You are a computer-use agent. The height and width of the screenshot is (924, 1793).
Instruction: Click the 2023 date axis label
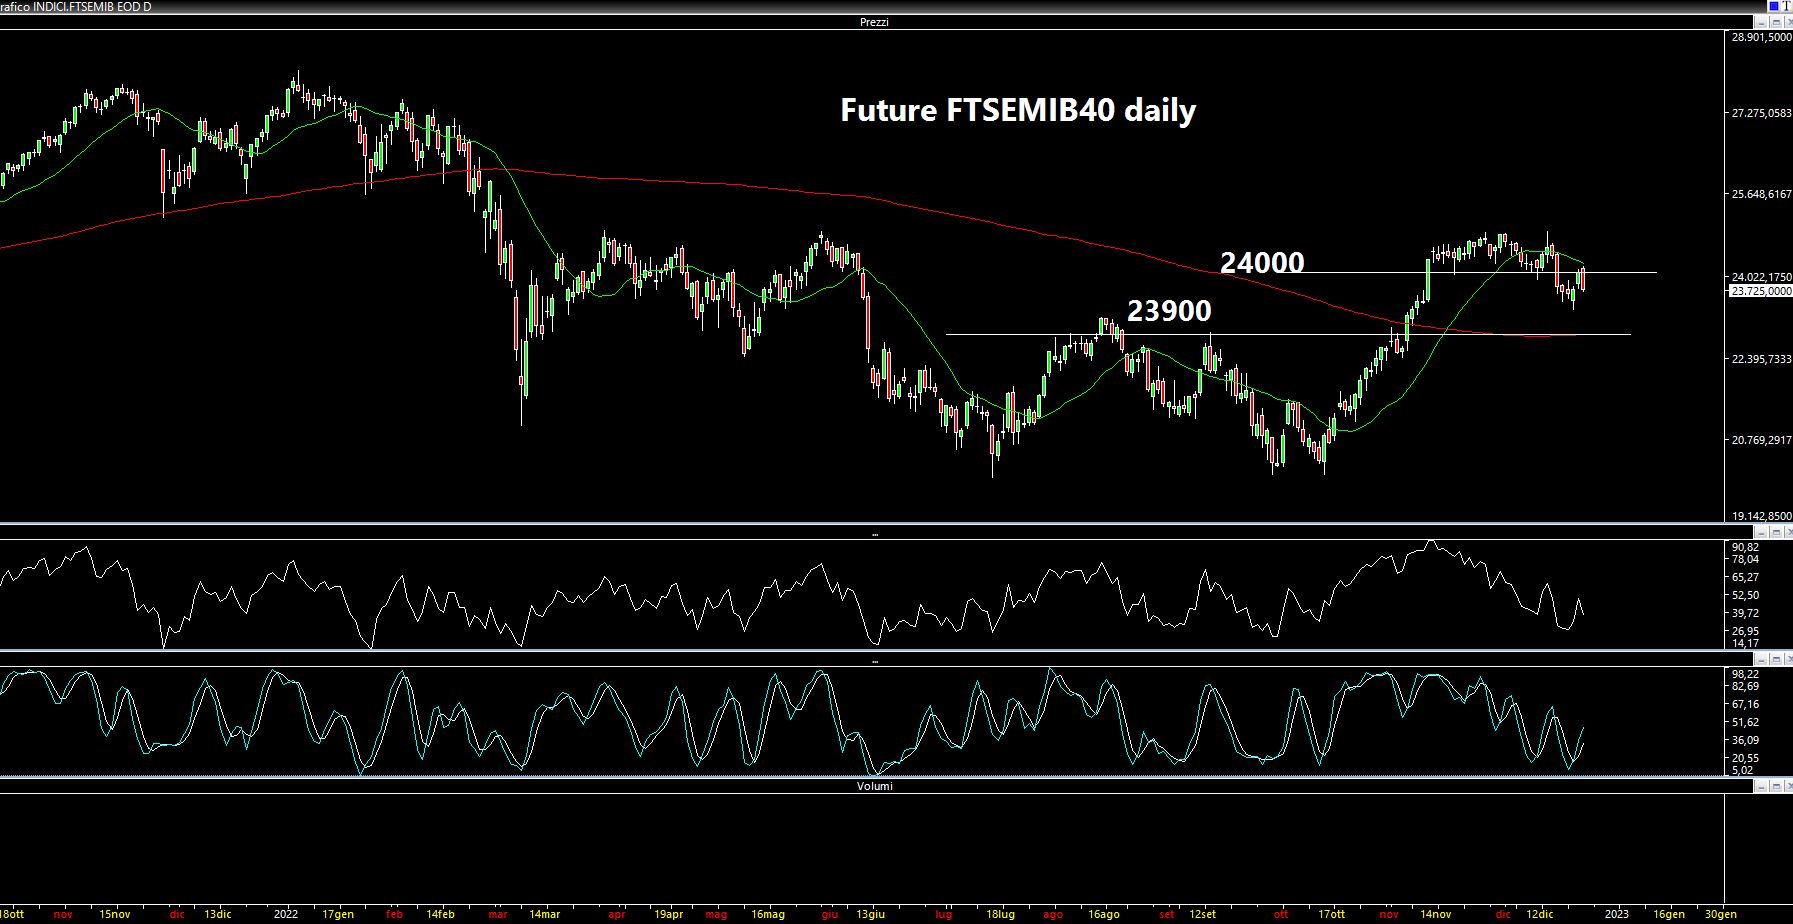[1616, 914]
